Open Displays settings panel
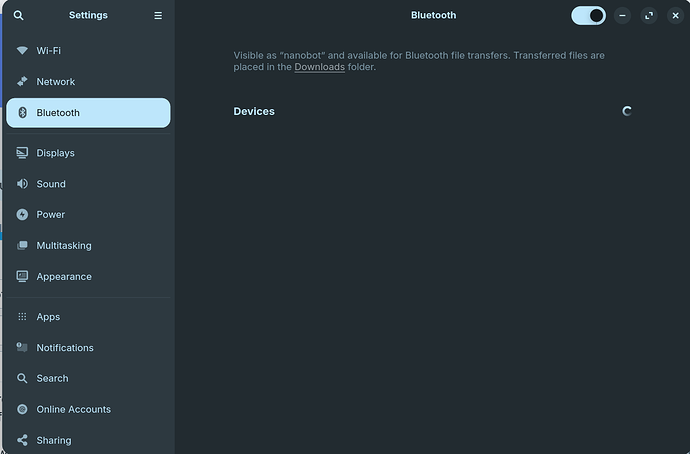690x454 pixels. pyautogui.click(x=55, y=153)
